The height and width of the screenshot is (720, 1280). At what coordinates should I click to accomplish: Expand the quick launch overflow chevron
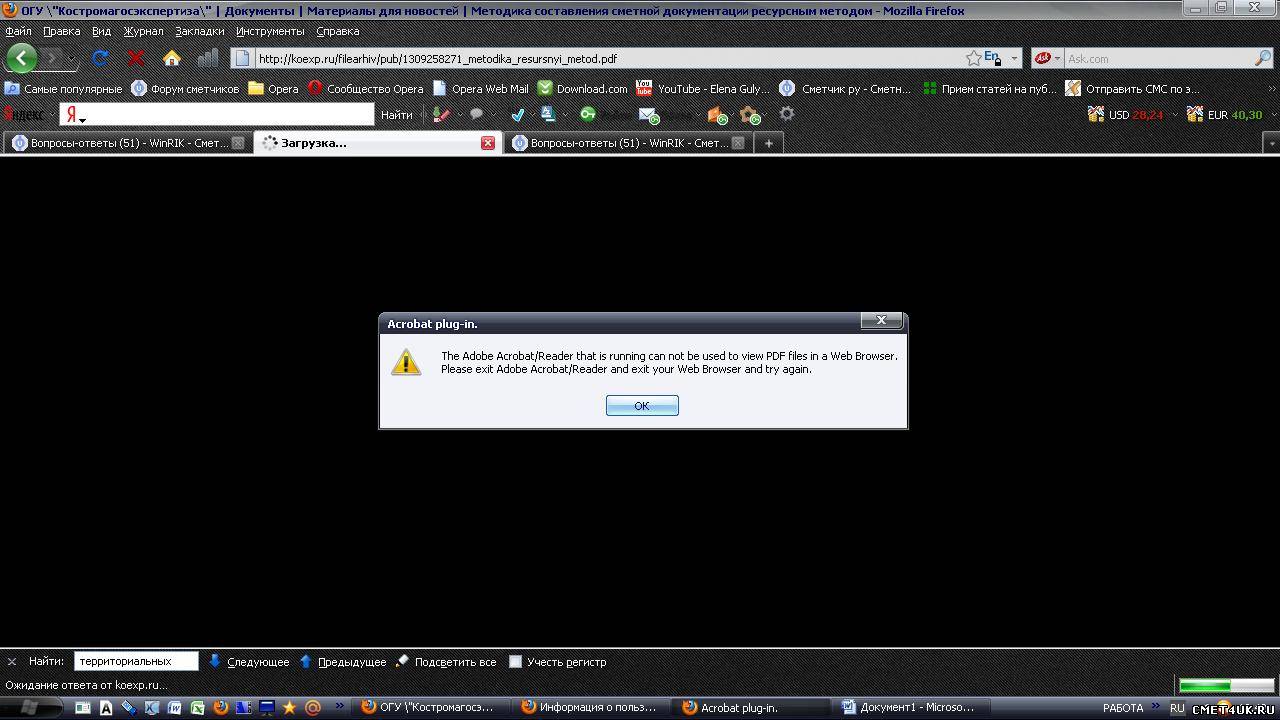click(x=339, y=706)
